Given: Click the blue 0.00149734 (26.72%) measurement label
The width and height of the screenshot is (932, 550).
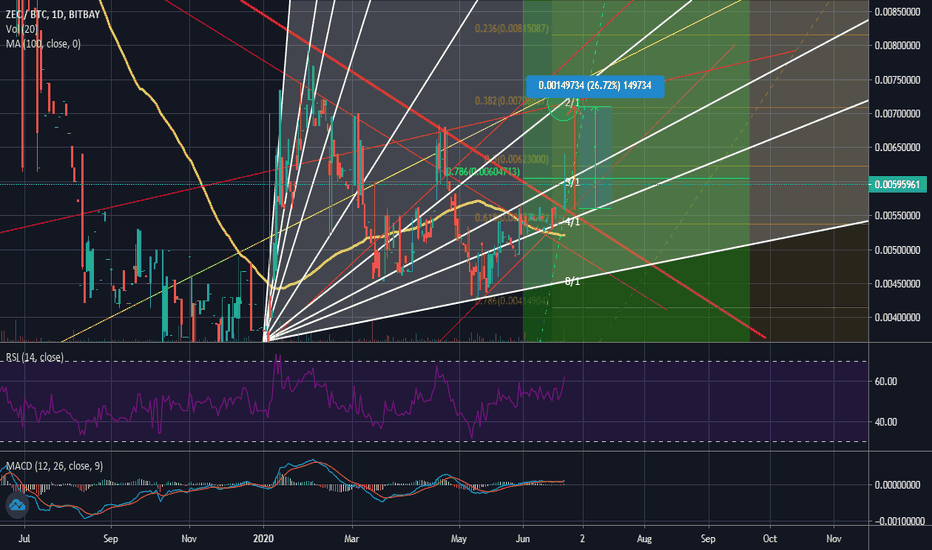Looking at the screenshot, I should click(595, 86).
